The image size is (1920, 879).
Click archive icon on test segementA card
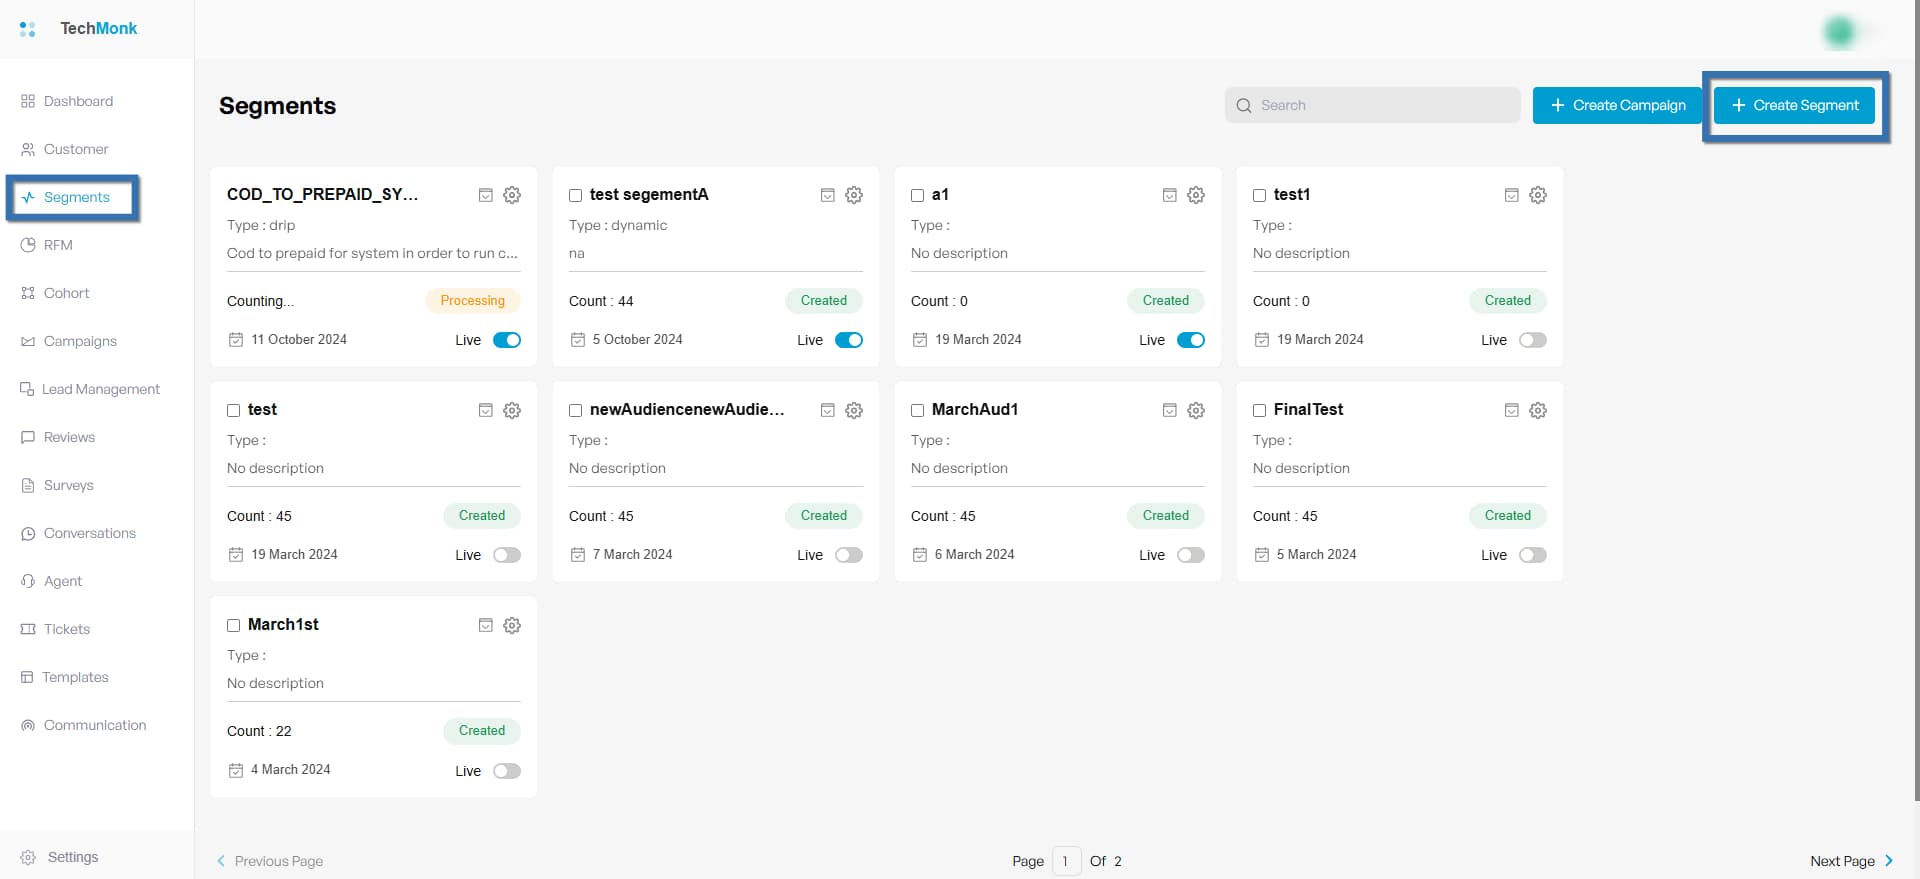pyautogui.click(x=828, y=195)
